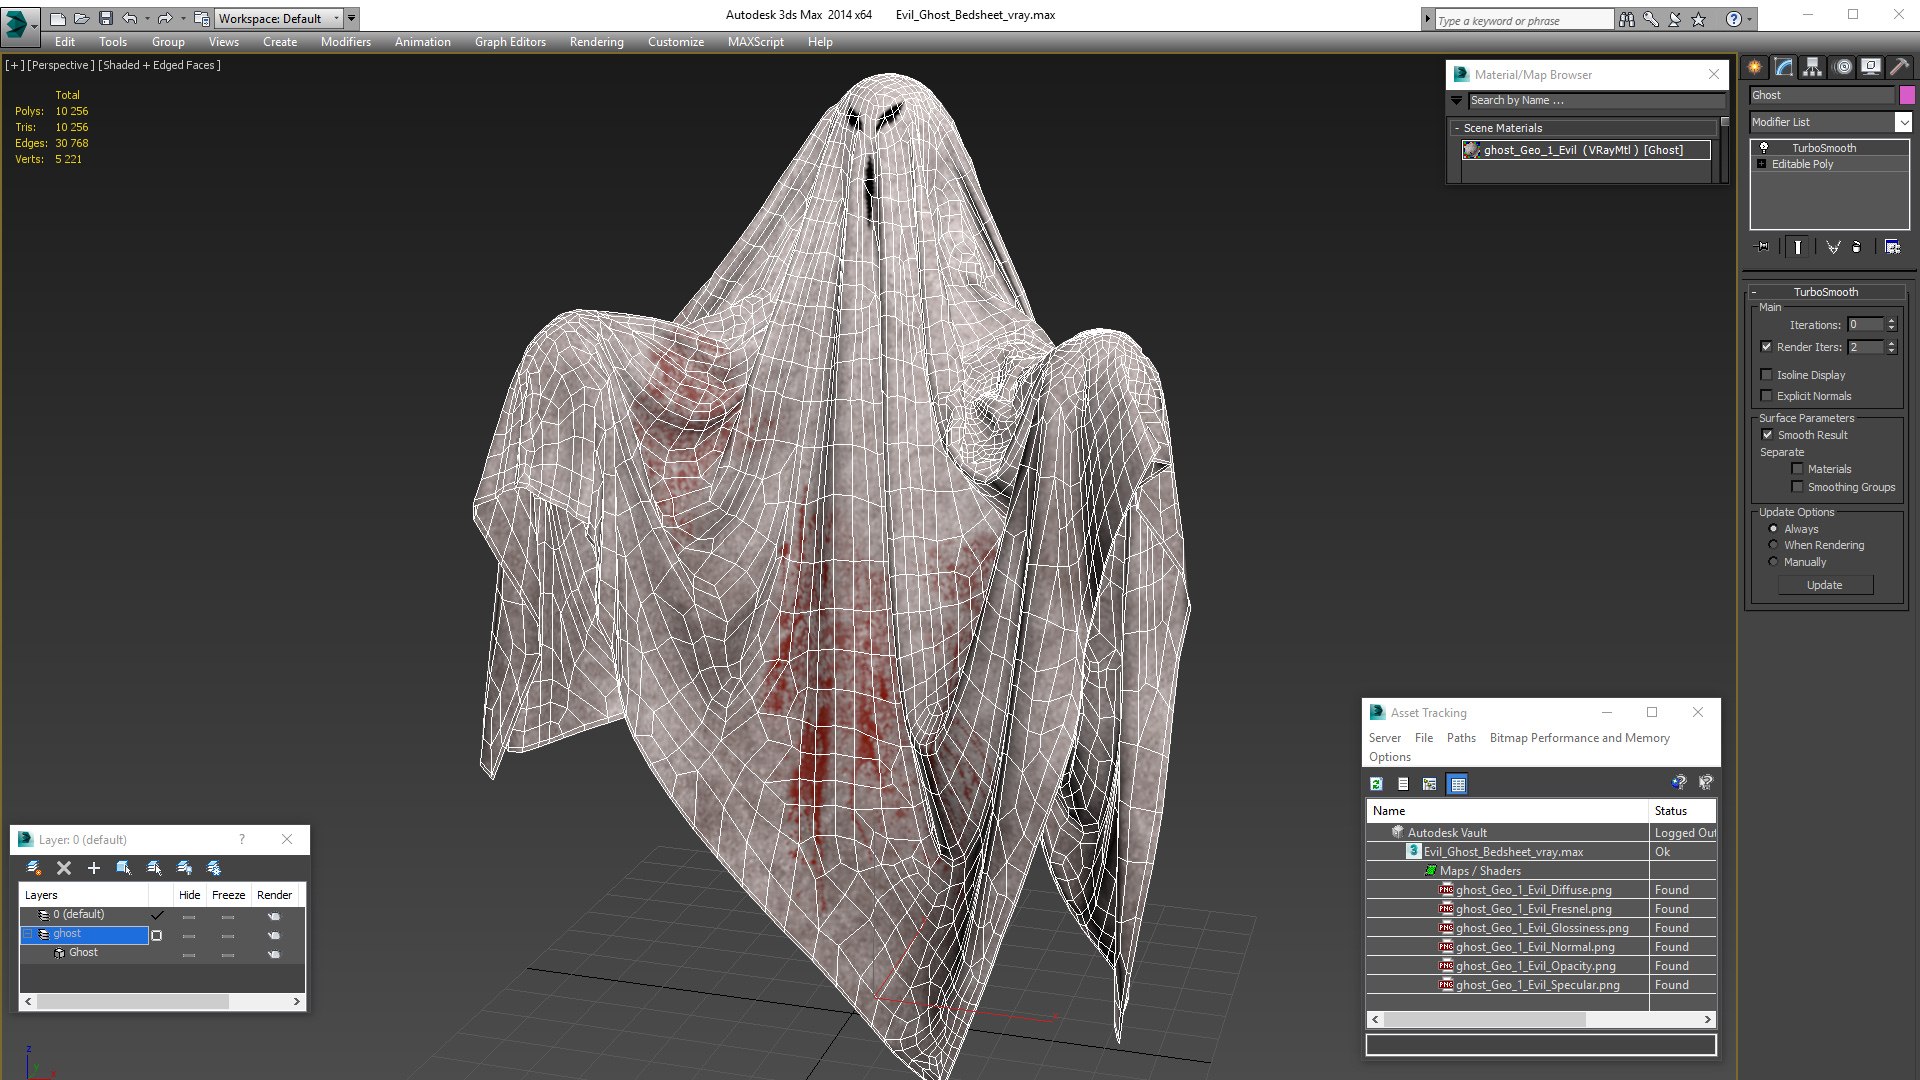Click the Open File folder icon
1920x1080 pixels.
[82, 18]
